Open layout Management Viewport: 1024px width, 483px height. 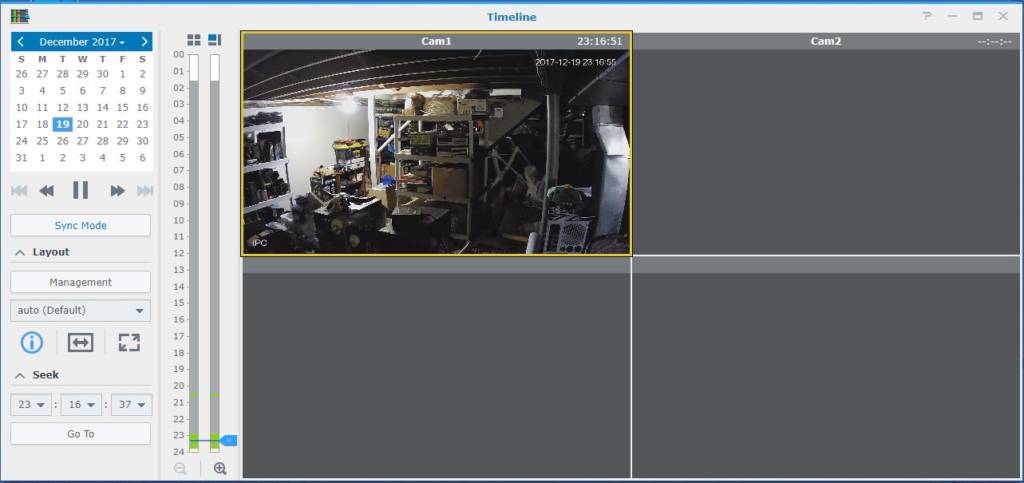point(80,282)
